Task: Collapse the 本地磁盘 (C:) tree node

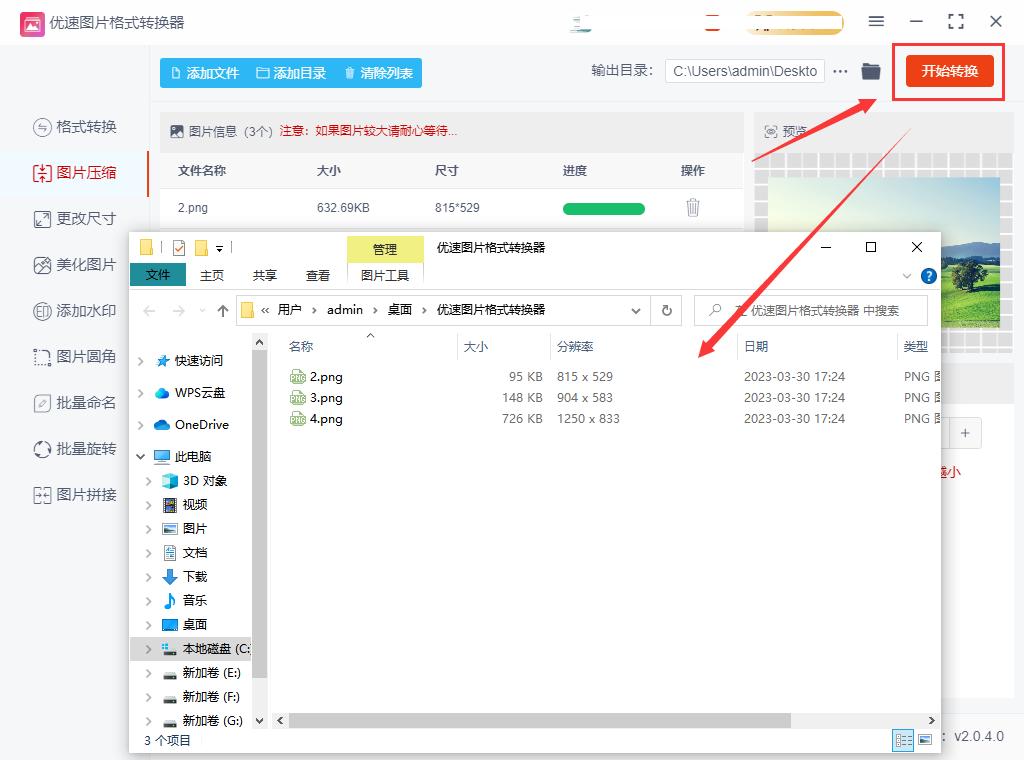Action: (148, 648)
